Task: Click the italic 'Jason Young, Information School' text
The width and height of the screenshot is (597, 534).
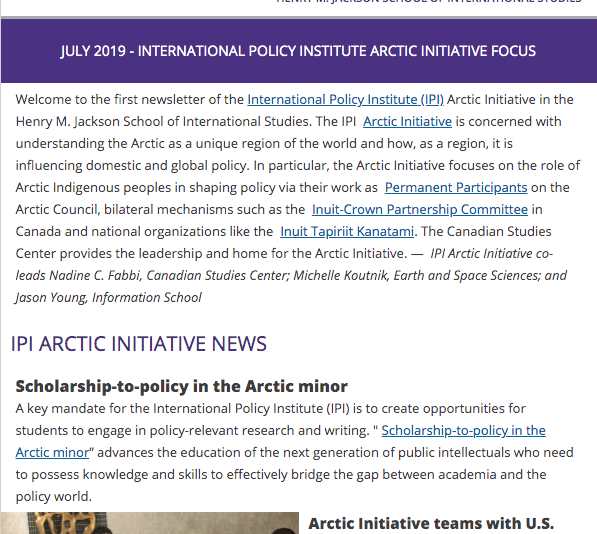Action: click(x=109, y=298)
